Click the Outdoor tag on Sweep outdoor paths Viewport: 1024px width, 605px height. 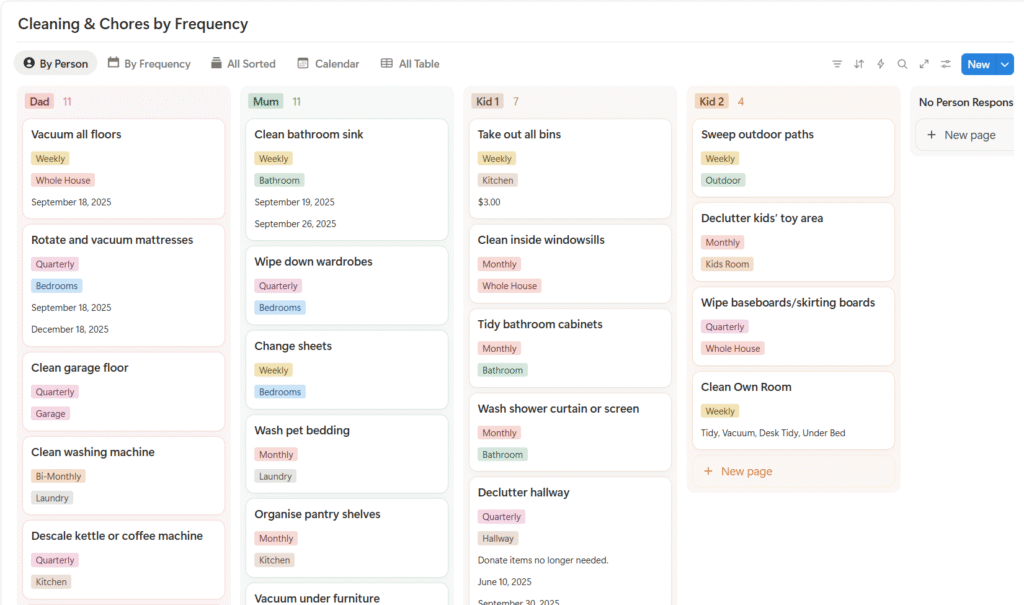coord(723,181)
